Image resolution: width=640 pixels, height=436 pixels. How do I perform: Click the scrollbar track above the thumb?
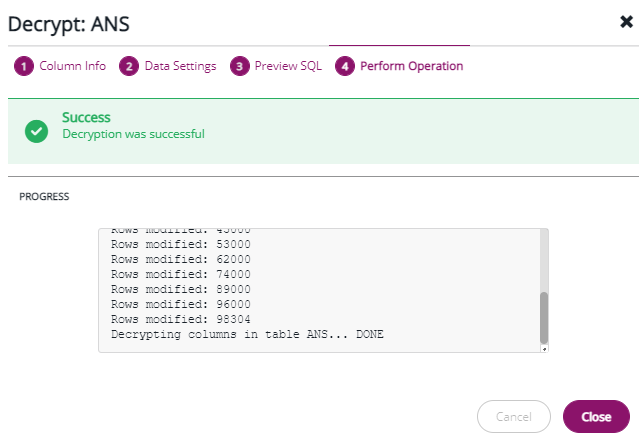tap(544, 260)
